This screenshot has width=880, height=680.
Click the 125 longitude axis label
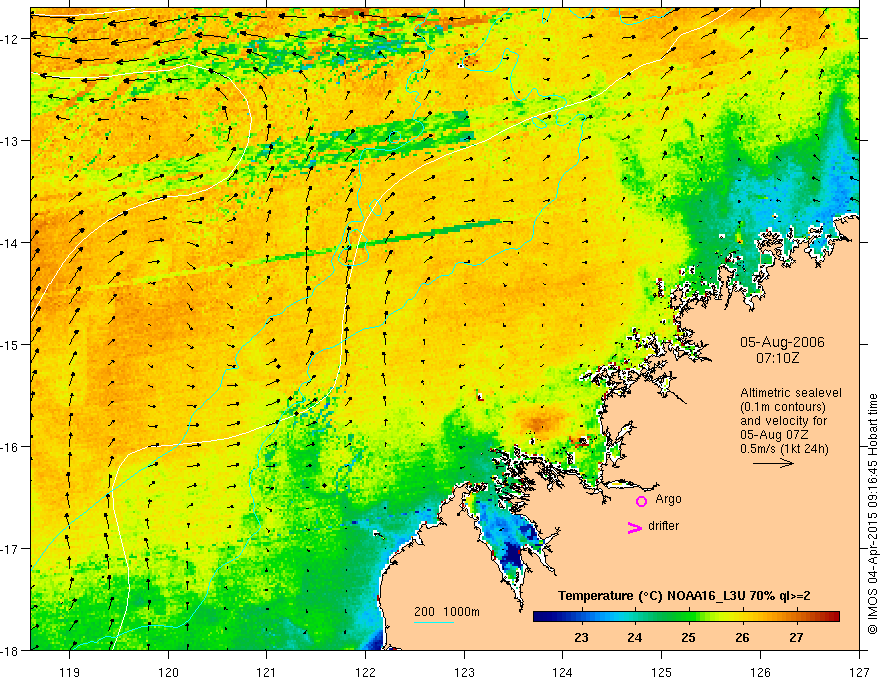tap(662, 672)
